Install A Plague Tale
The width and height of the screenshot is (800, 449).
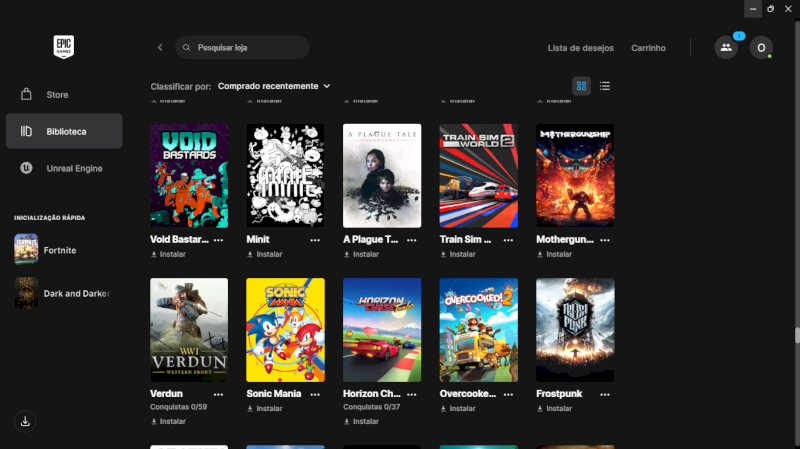pyautogui.click(x=361, y=254)
